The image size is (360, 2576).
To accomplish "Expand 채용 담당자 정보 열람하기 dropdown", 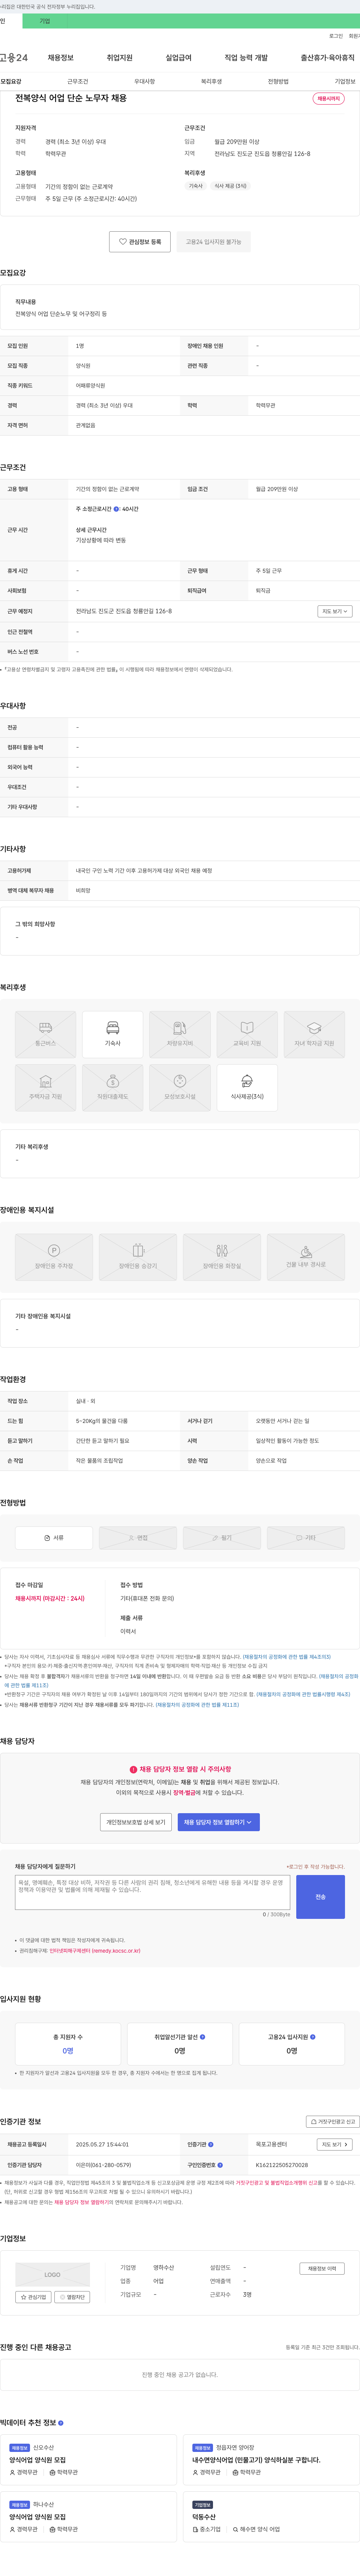I will click(x=219, y=1822).
